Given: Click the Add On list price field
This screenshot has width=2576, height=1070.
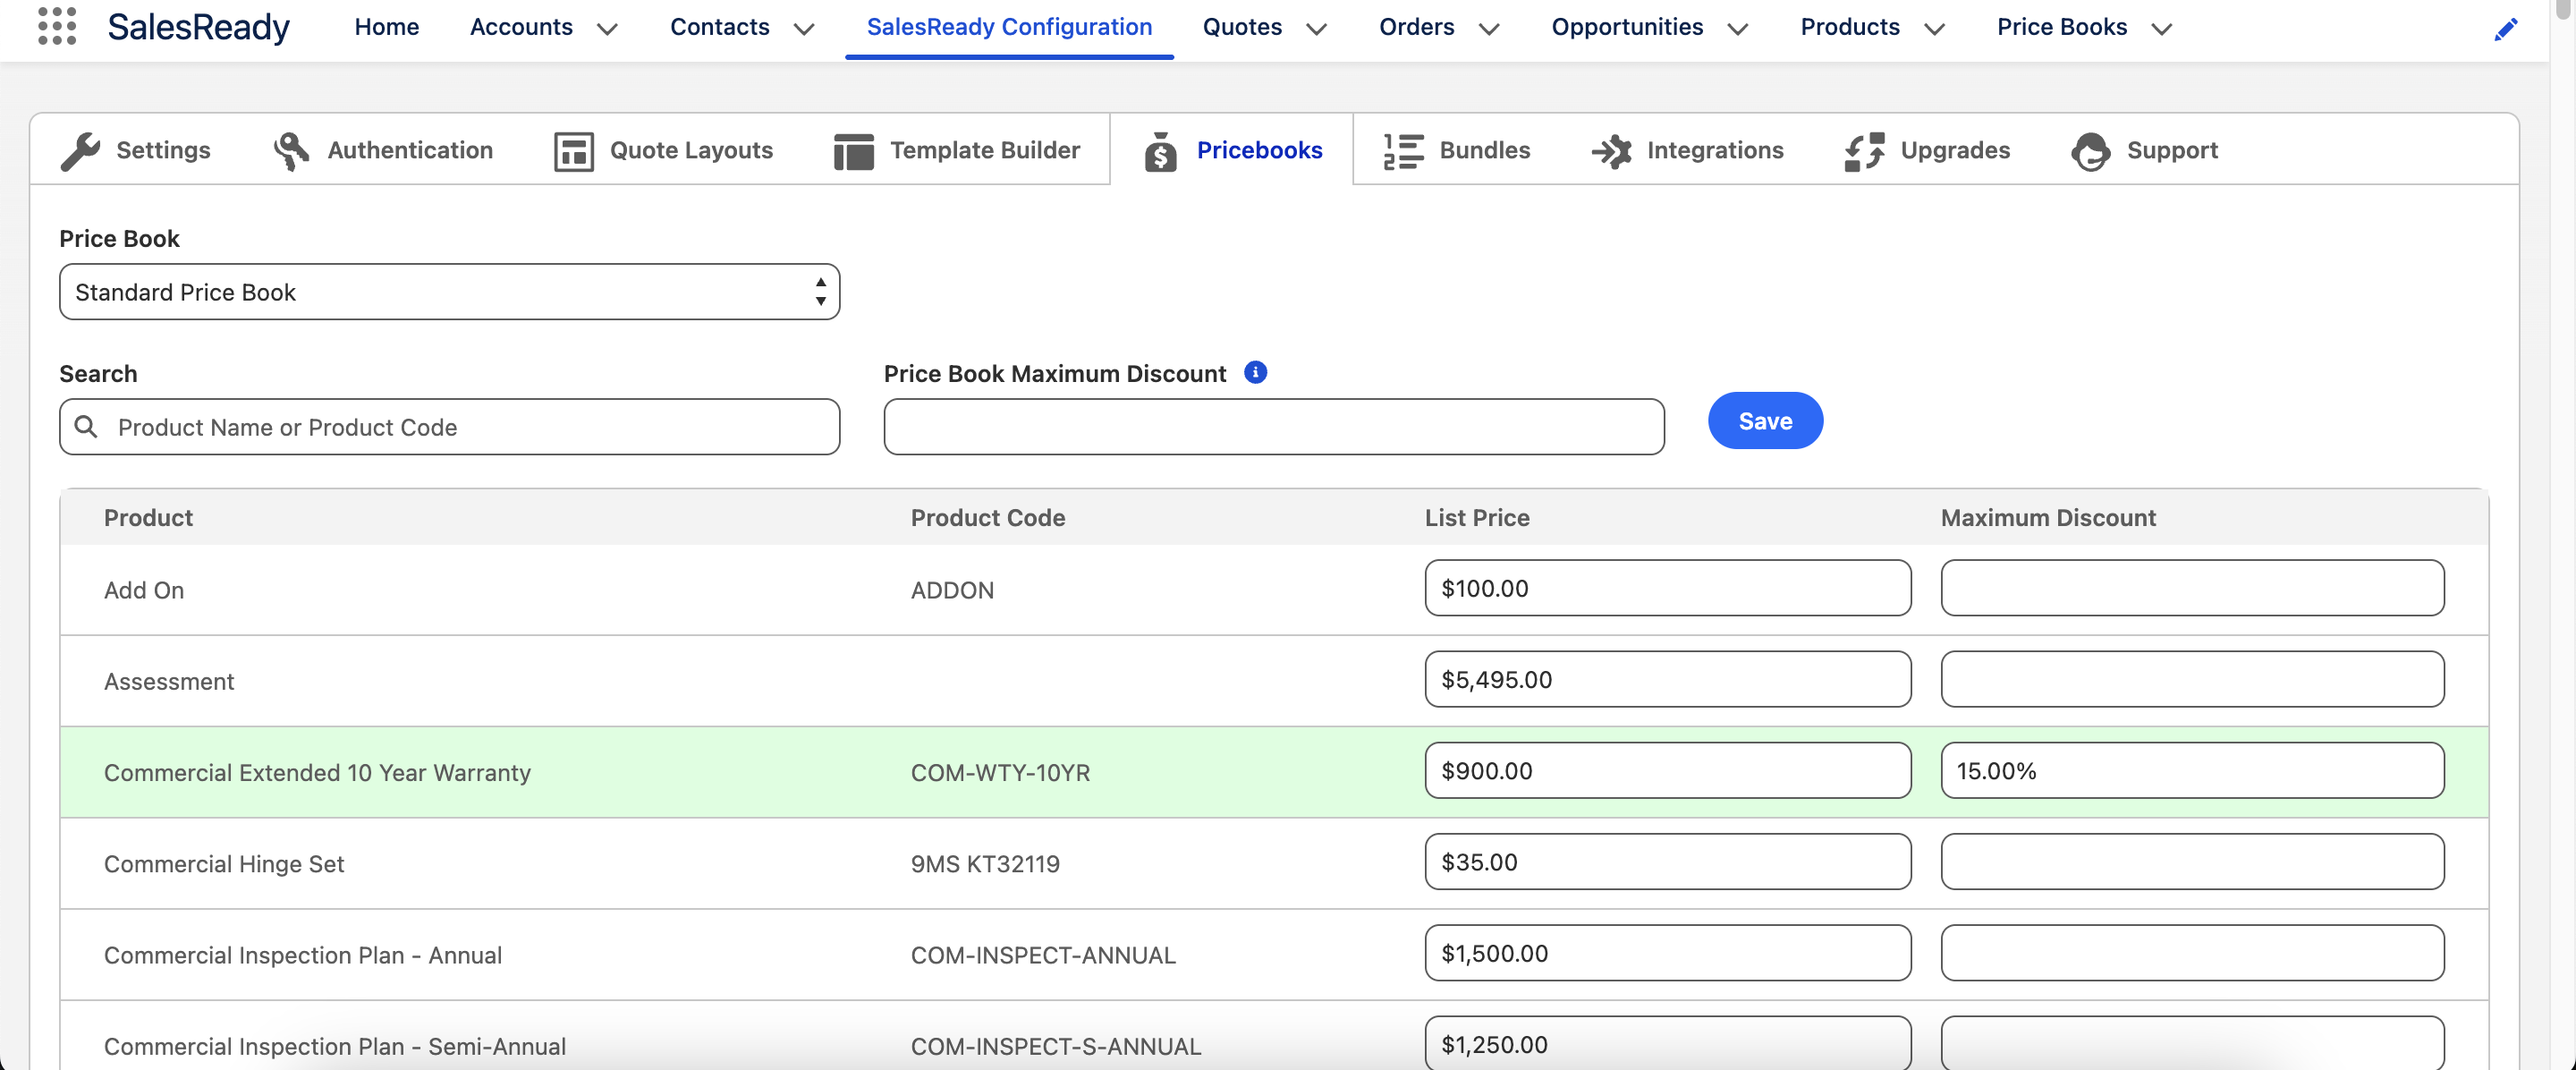Looking at the screenshot, I should 1667,588.
